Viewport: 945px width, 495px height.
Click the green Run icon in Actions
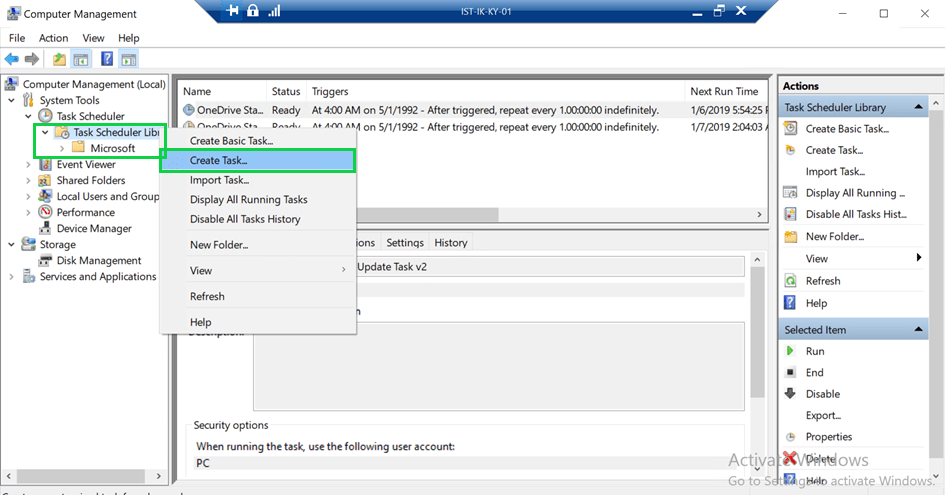point(790,351)
